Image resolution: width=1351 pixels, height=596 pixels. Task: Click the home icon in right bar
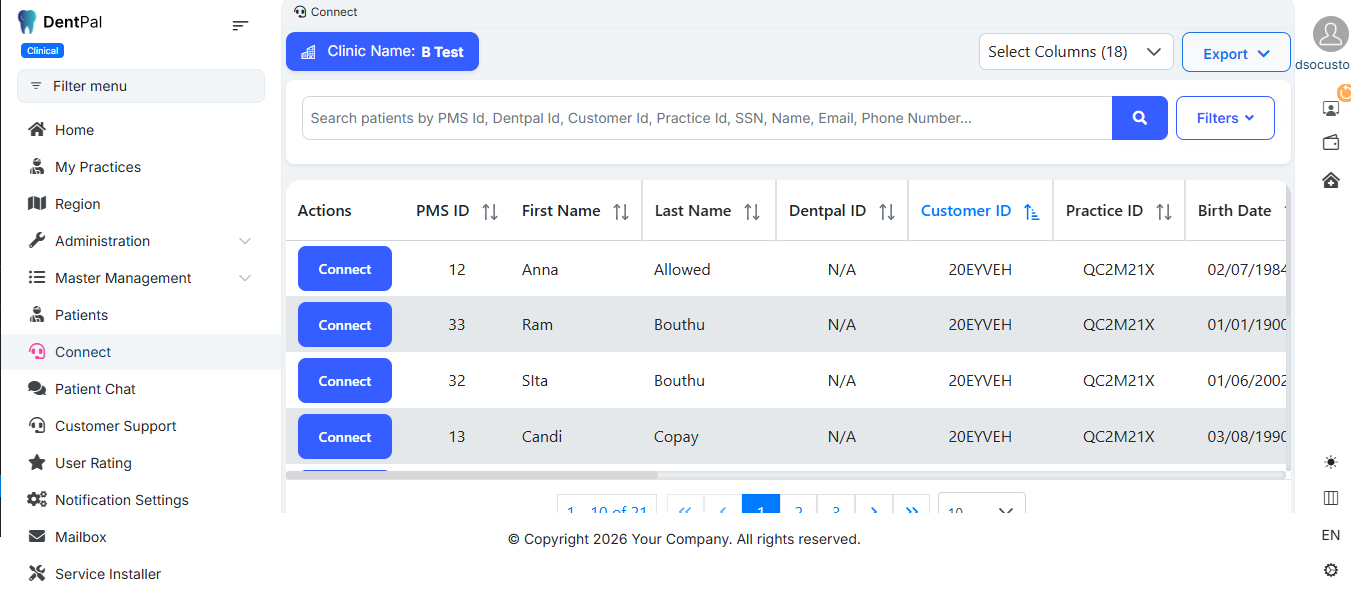1330,180
